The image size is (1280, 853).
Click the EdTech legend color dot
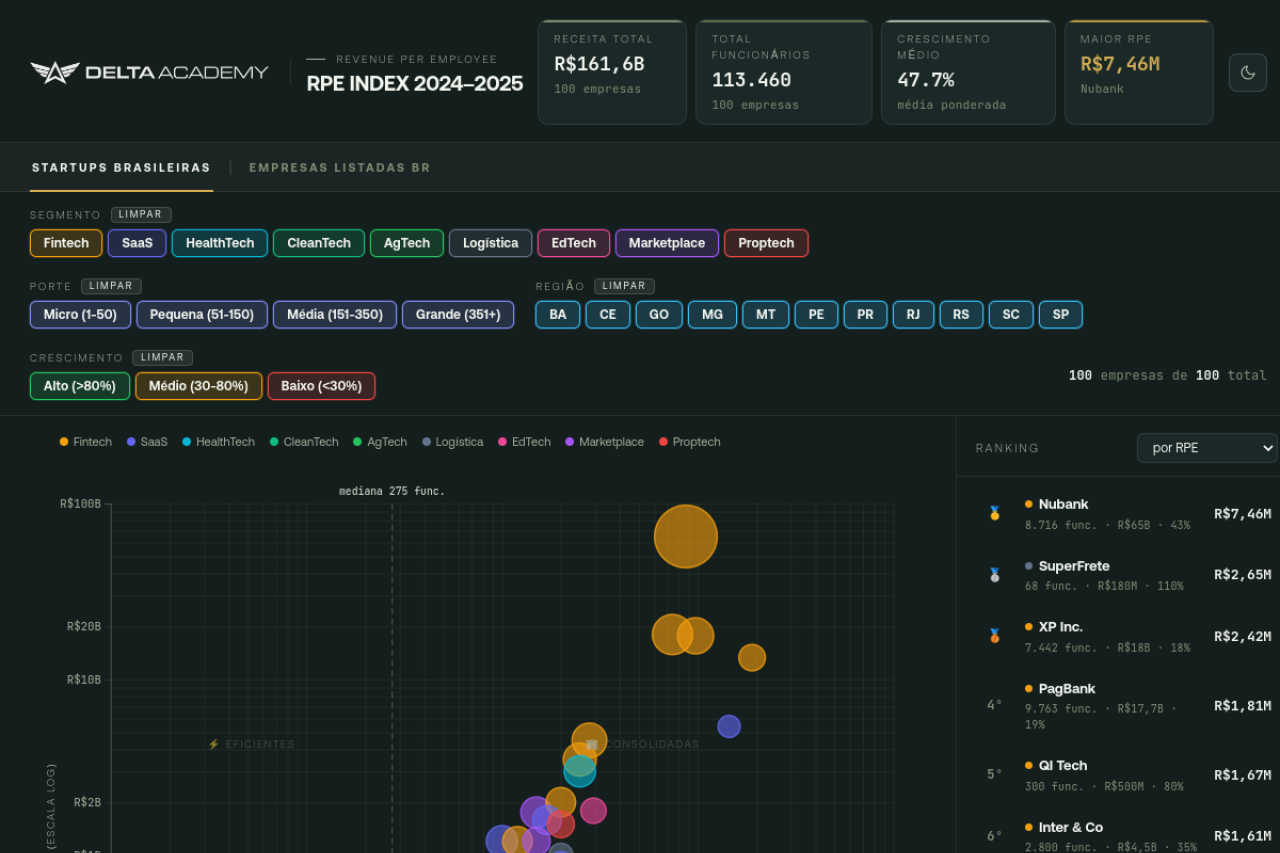(503, 442)
